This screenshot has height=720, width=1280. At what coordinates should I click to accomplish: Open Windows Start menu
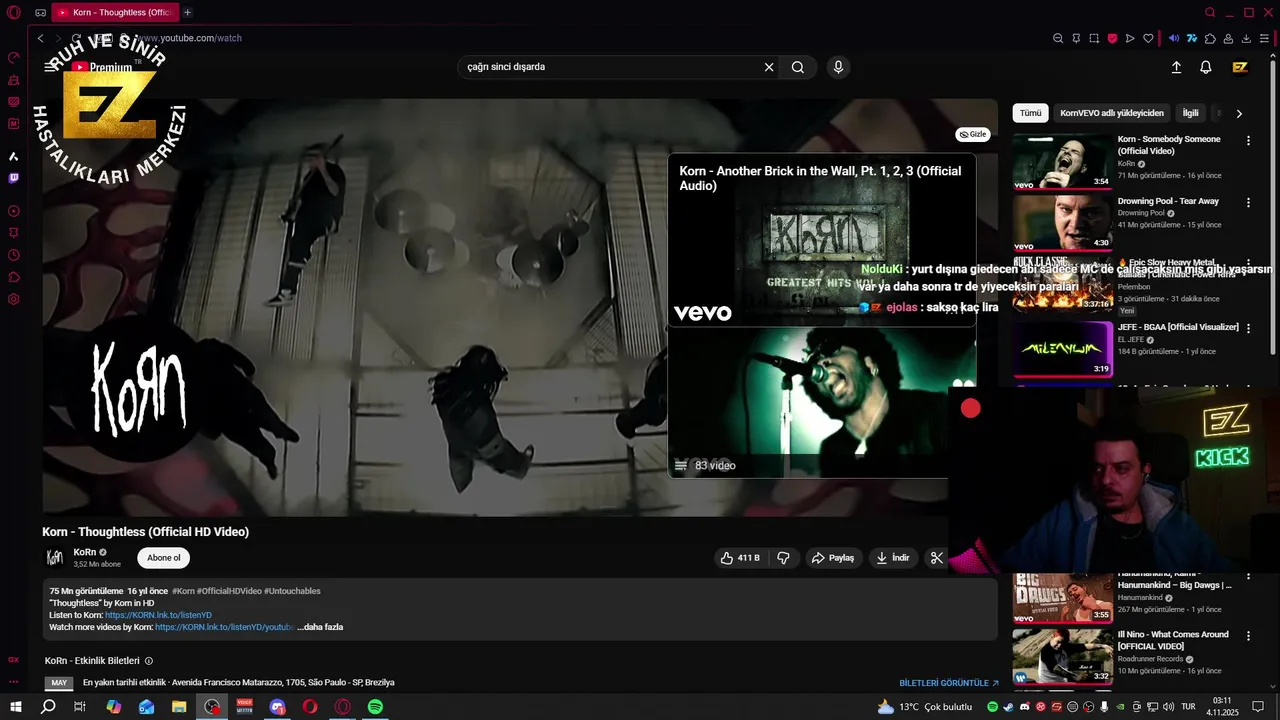click(x=15, y=706)
